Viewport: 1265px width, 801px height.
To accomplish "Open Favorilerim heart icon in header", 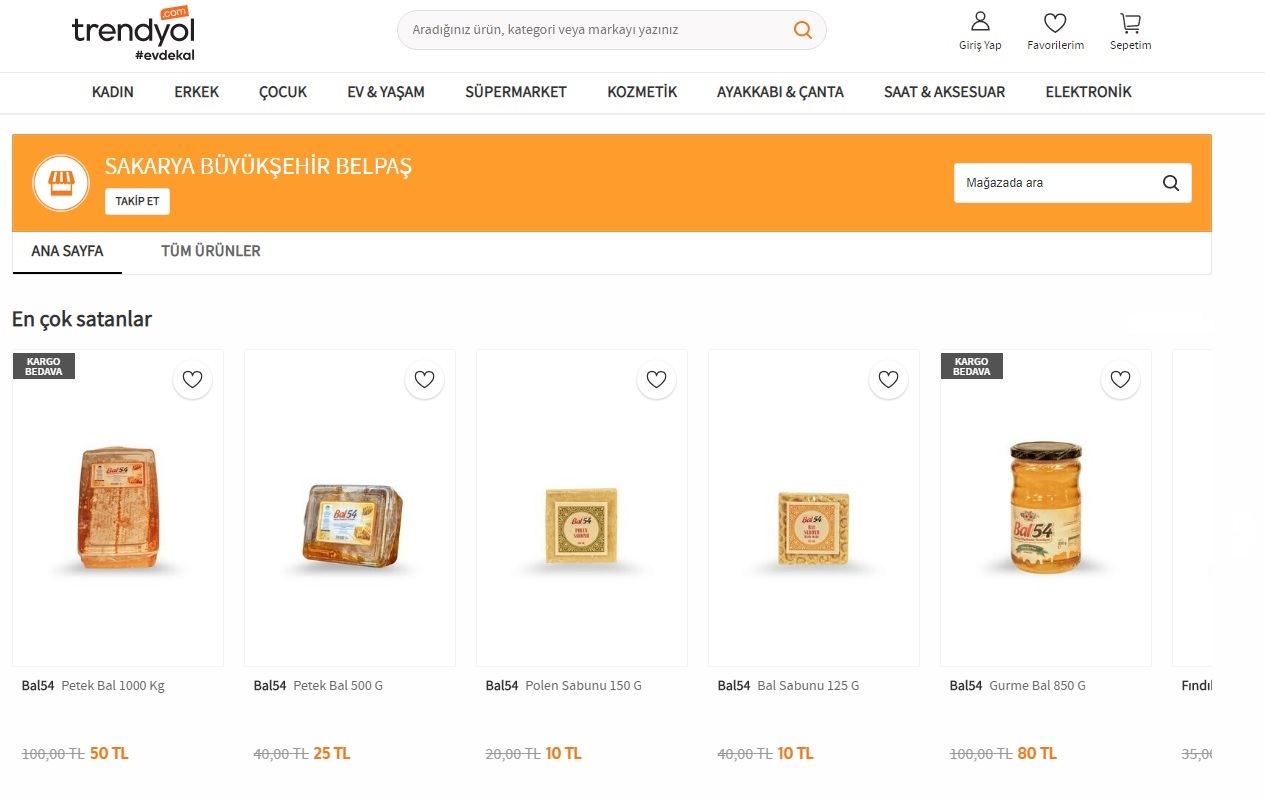I will (x=1055, y=22).
